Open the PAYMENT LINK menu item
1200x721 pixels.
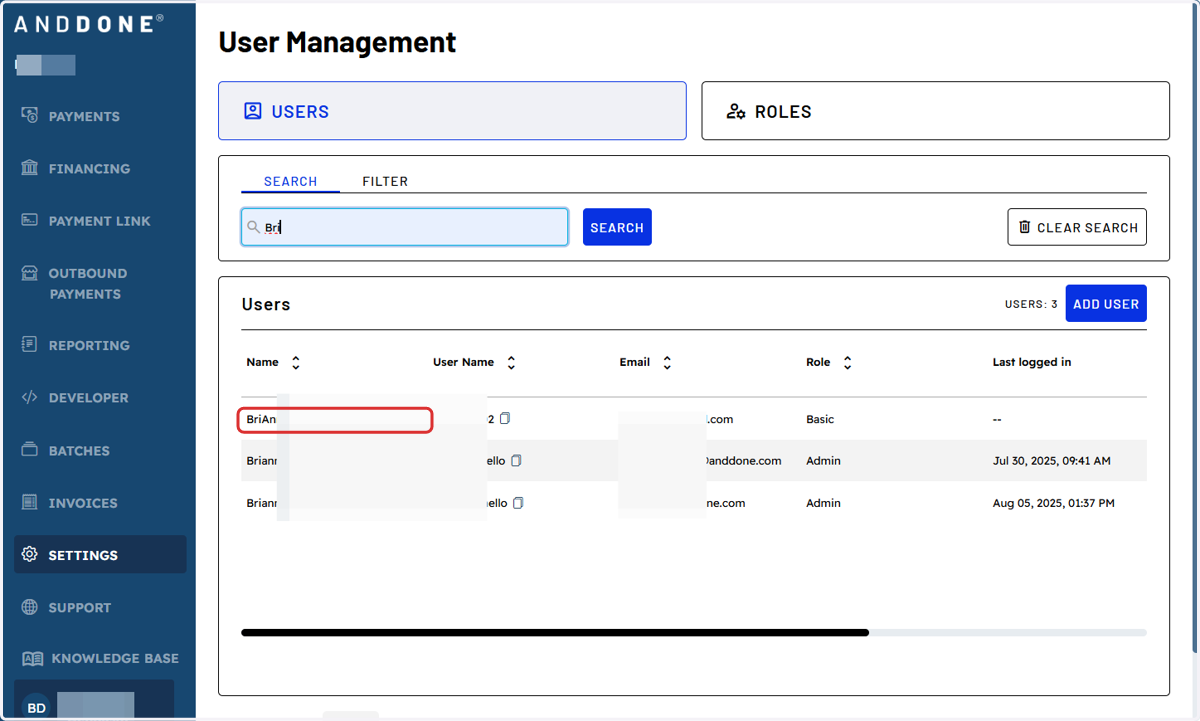[x=99, y=220]
